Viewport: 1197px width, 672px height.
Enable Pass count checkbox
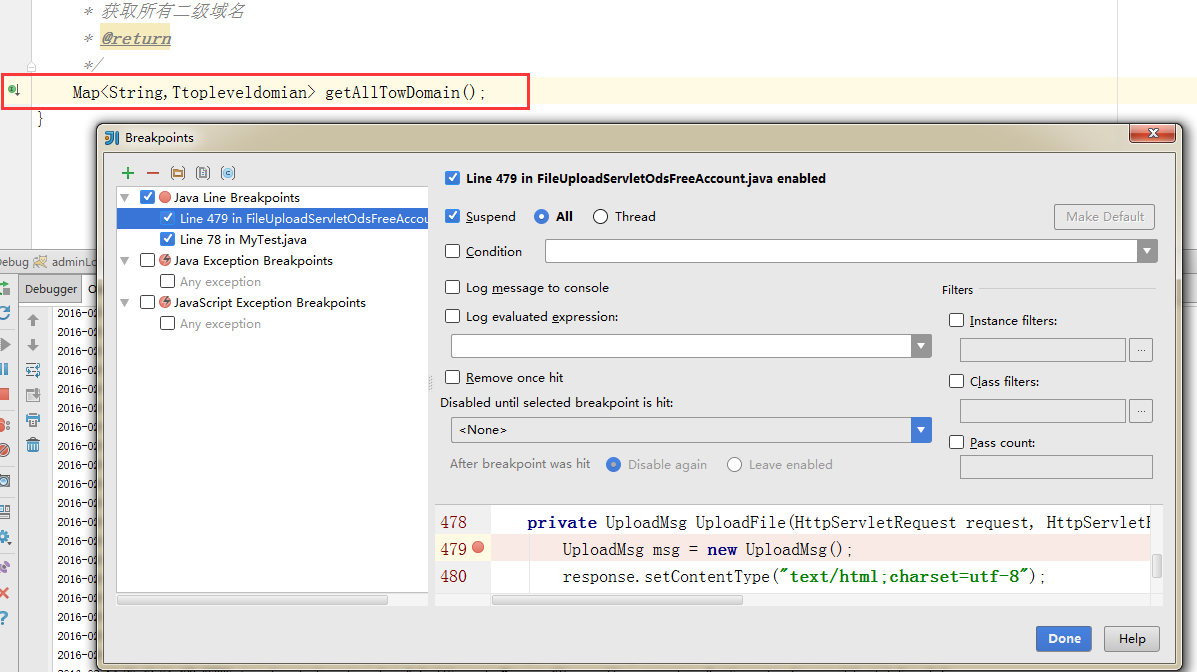tap(957, 442)
